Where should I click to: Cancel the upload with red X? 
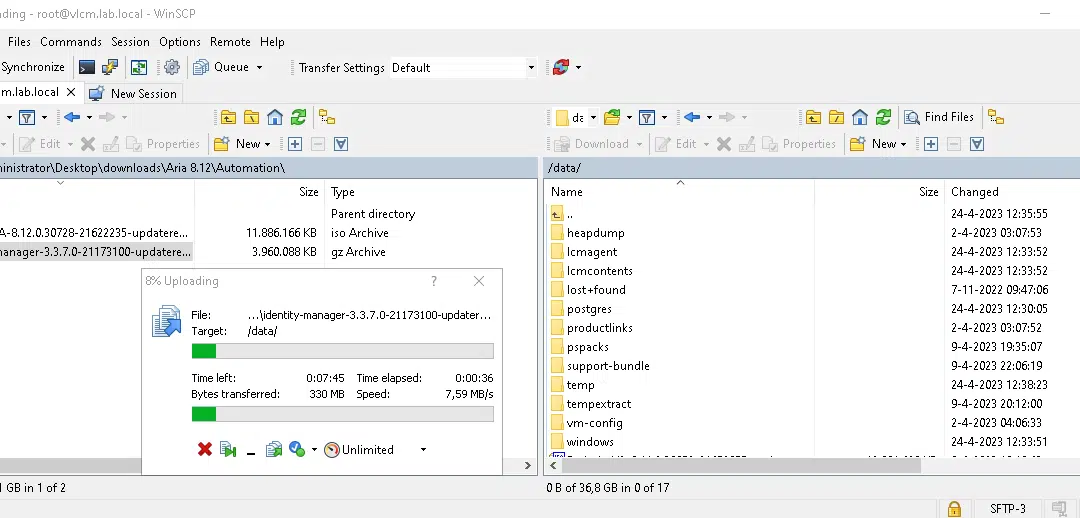tap(205, 450)
